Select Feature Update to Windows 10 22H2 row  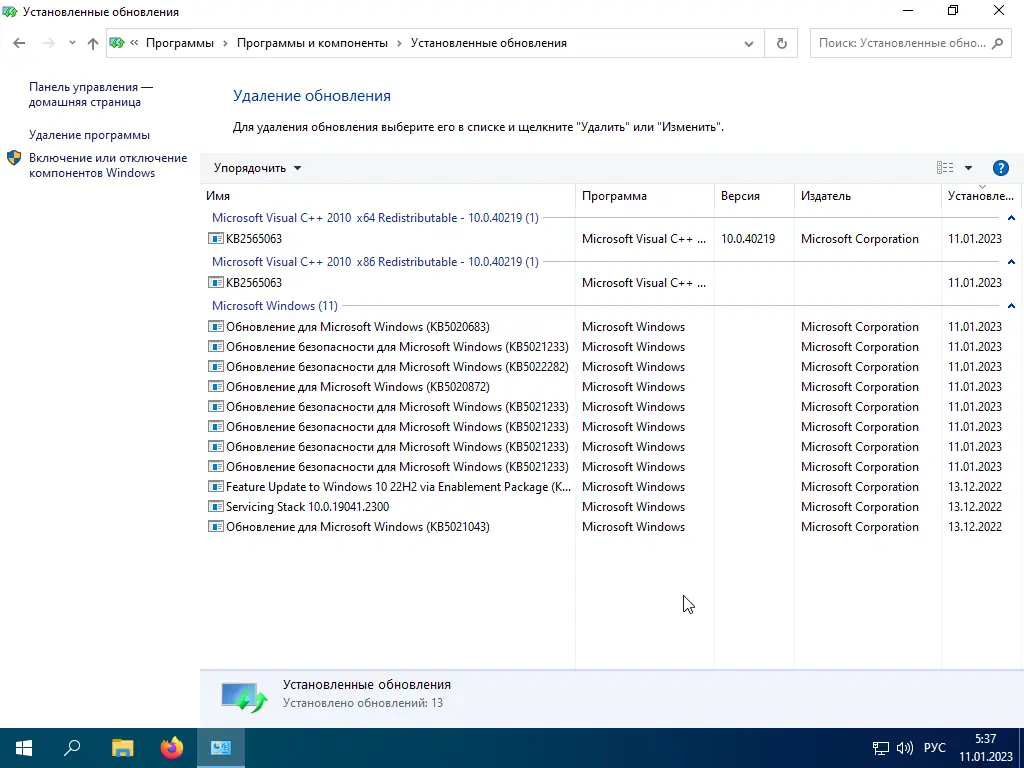point(610,487)
